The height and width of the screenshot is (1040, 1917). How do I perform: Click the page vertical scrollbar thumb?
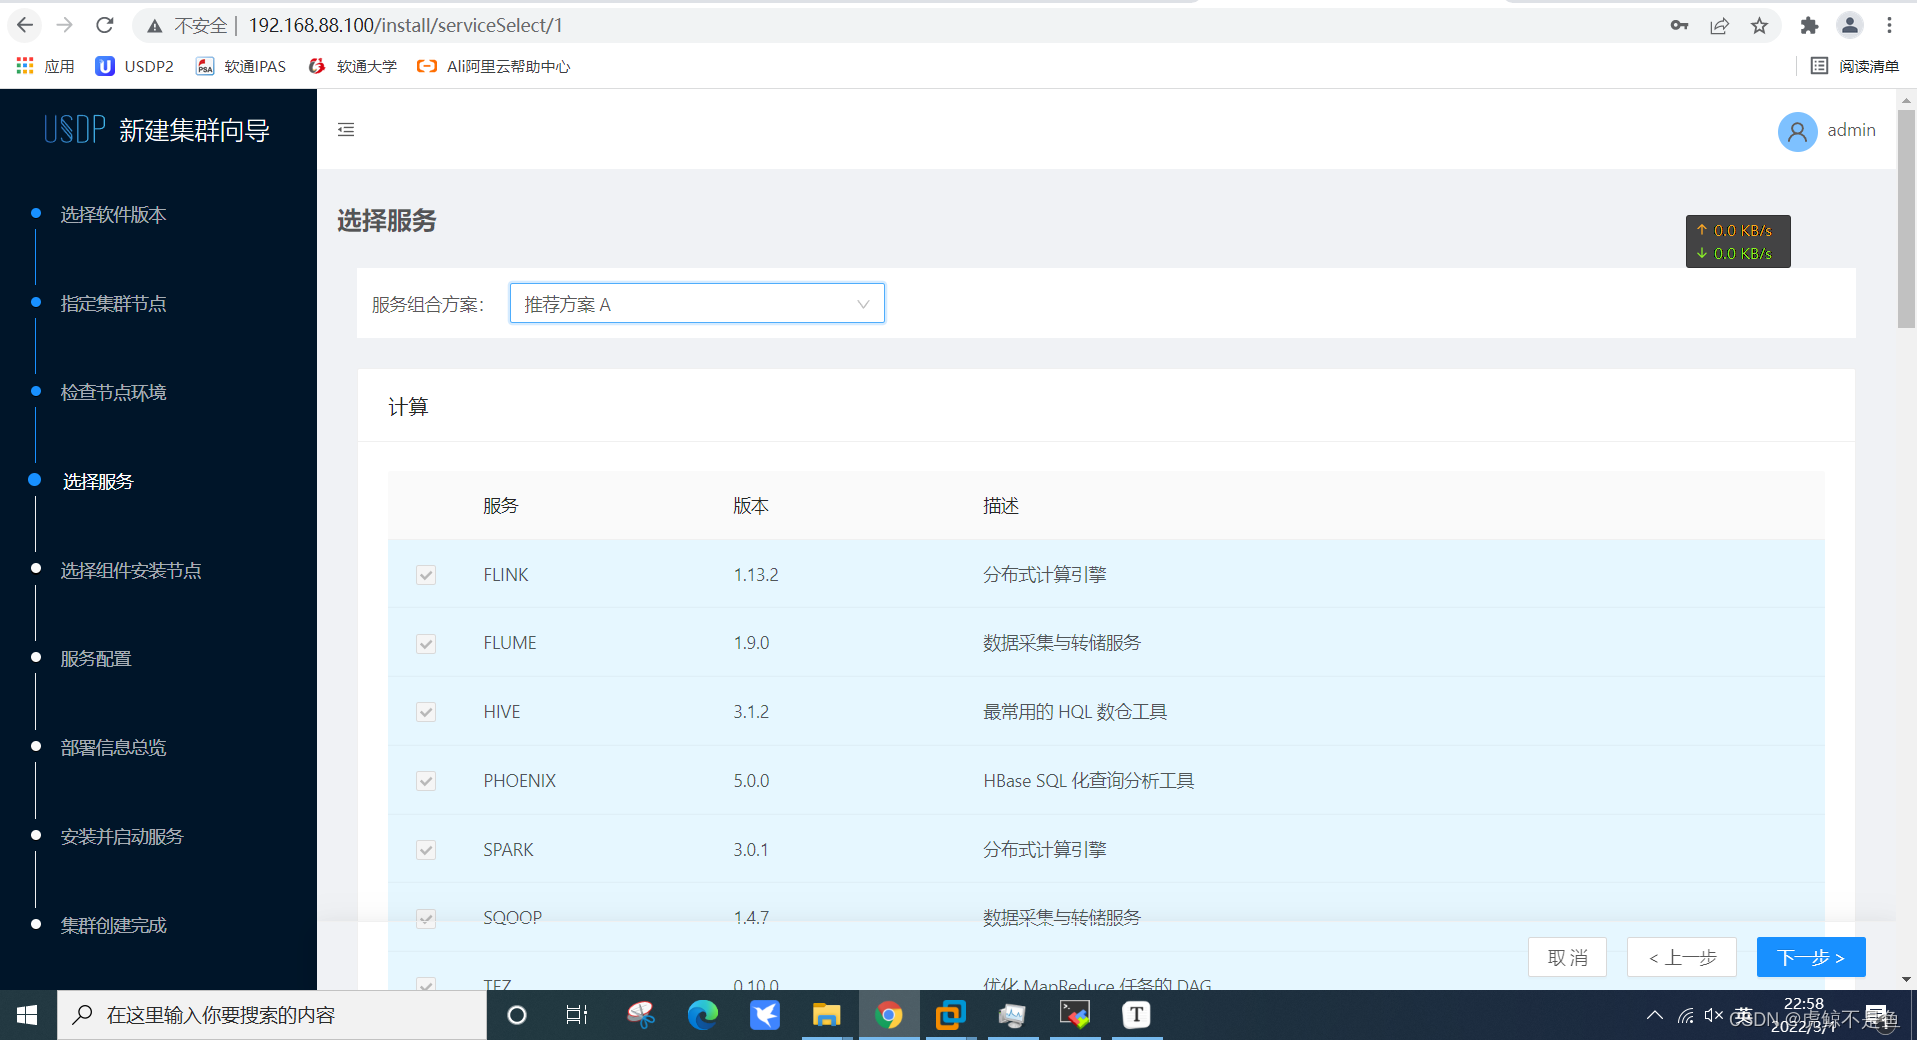(x=1906, y=218)
